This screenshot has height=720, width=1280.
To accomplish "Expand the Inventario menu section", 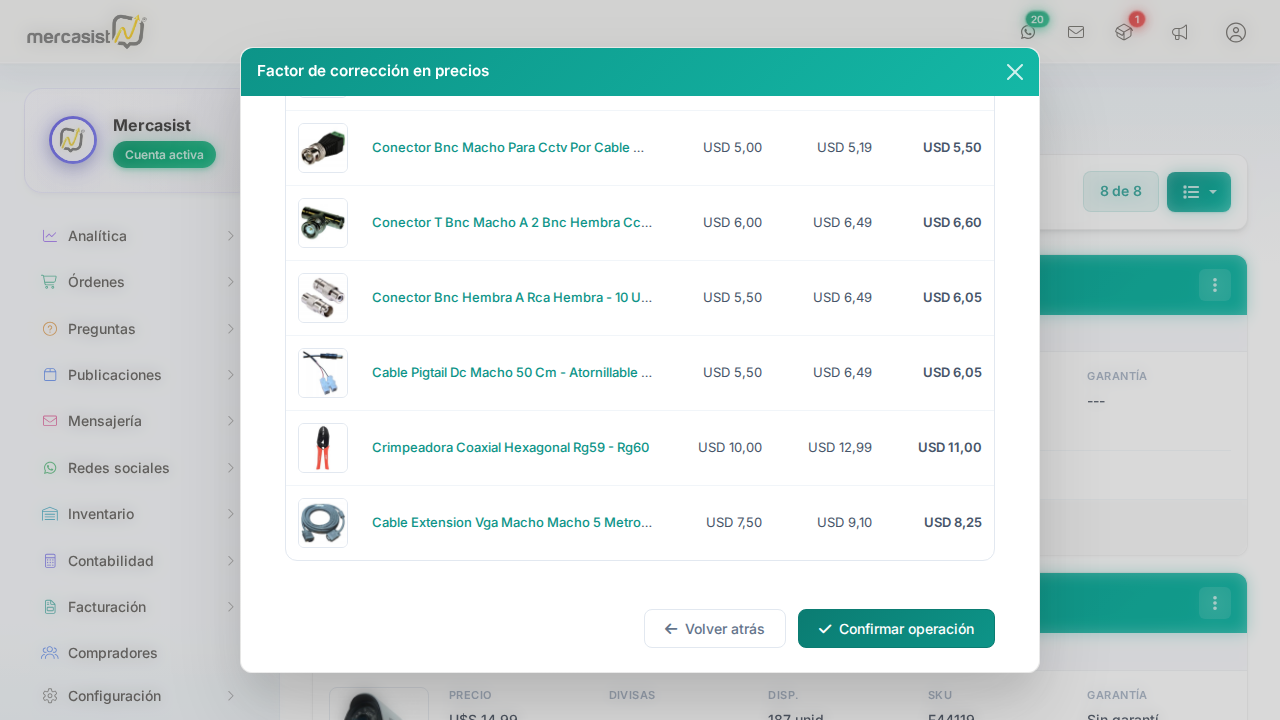I will click(138, 514).
